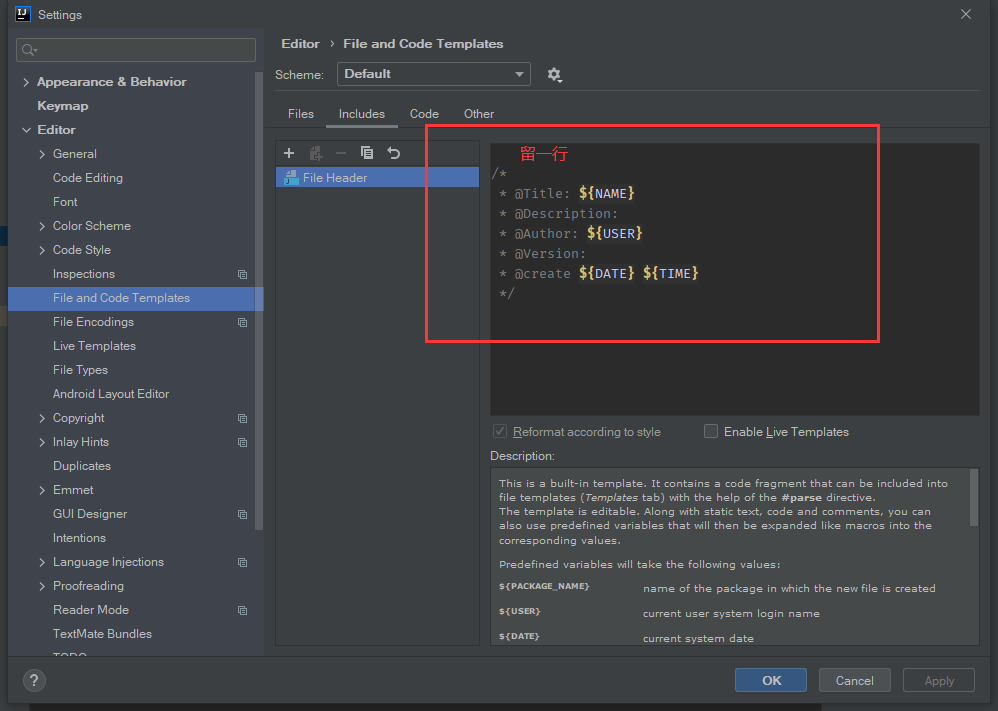Click the project-level icon beside Reader Mode

click(x=242, y=610)
